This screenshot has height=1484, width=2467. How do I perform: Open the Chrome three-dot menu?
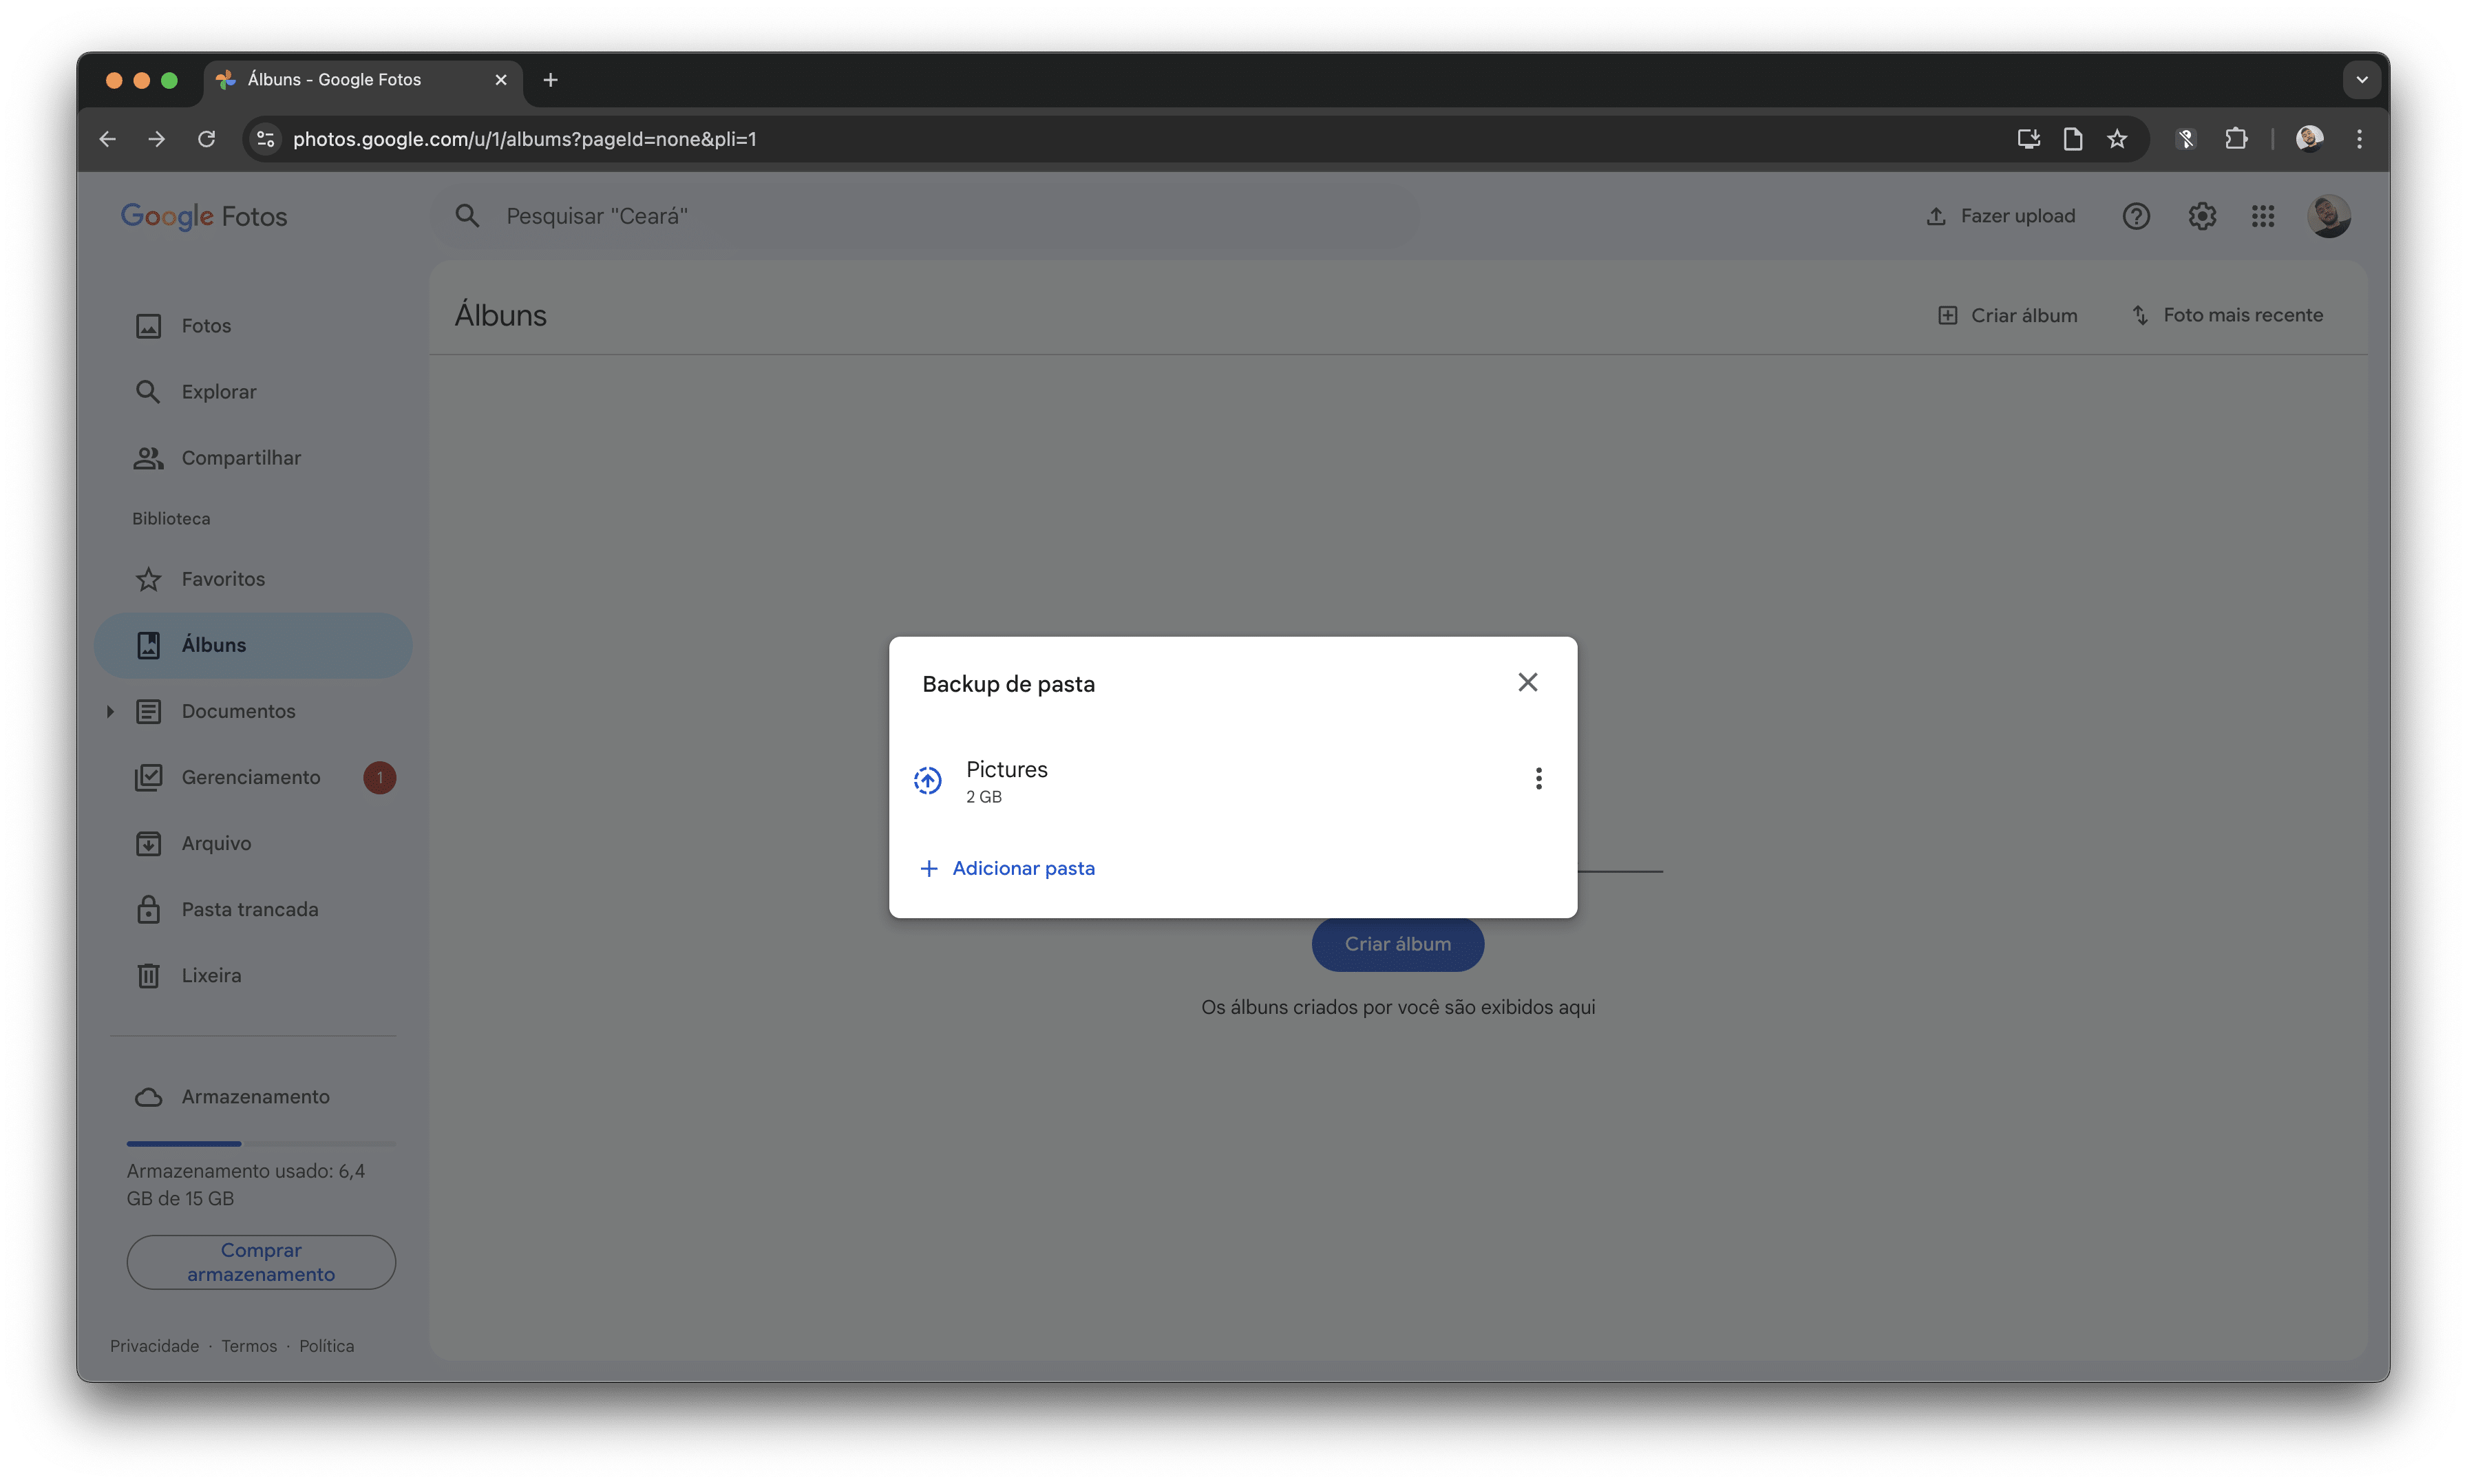click(2359, 139)
